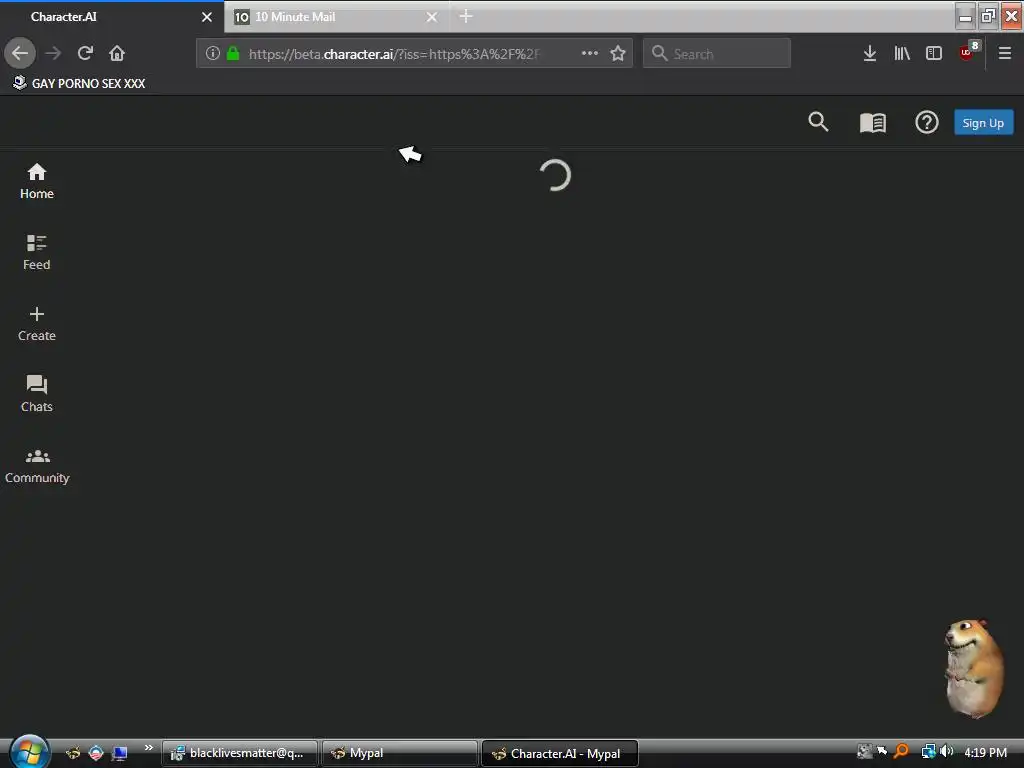The height and width of the screenshot is (768, 1024).
Task: Click the orange magnifier tray icon
Action: (x=901, y=752)
